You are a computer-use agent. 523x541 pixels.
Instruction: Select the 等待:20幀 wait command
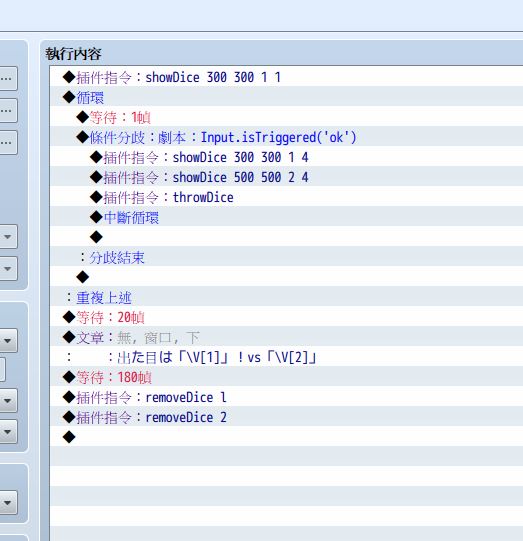[x=286, y=317]
